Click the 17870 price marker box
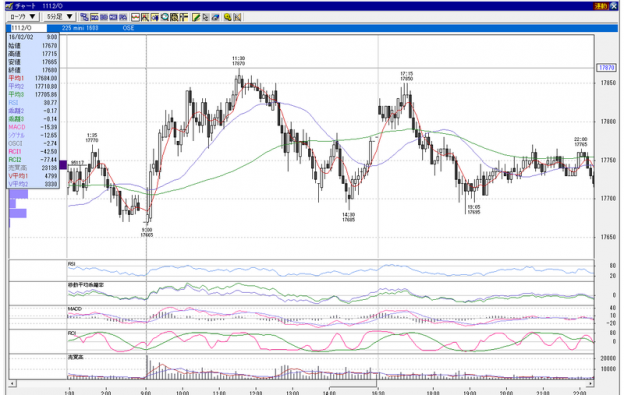The height and width of the screenshot is (395, 624). (606, 68)
